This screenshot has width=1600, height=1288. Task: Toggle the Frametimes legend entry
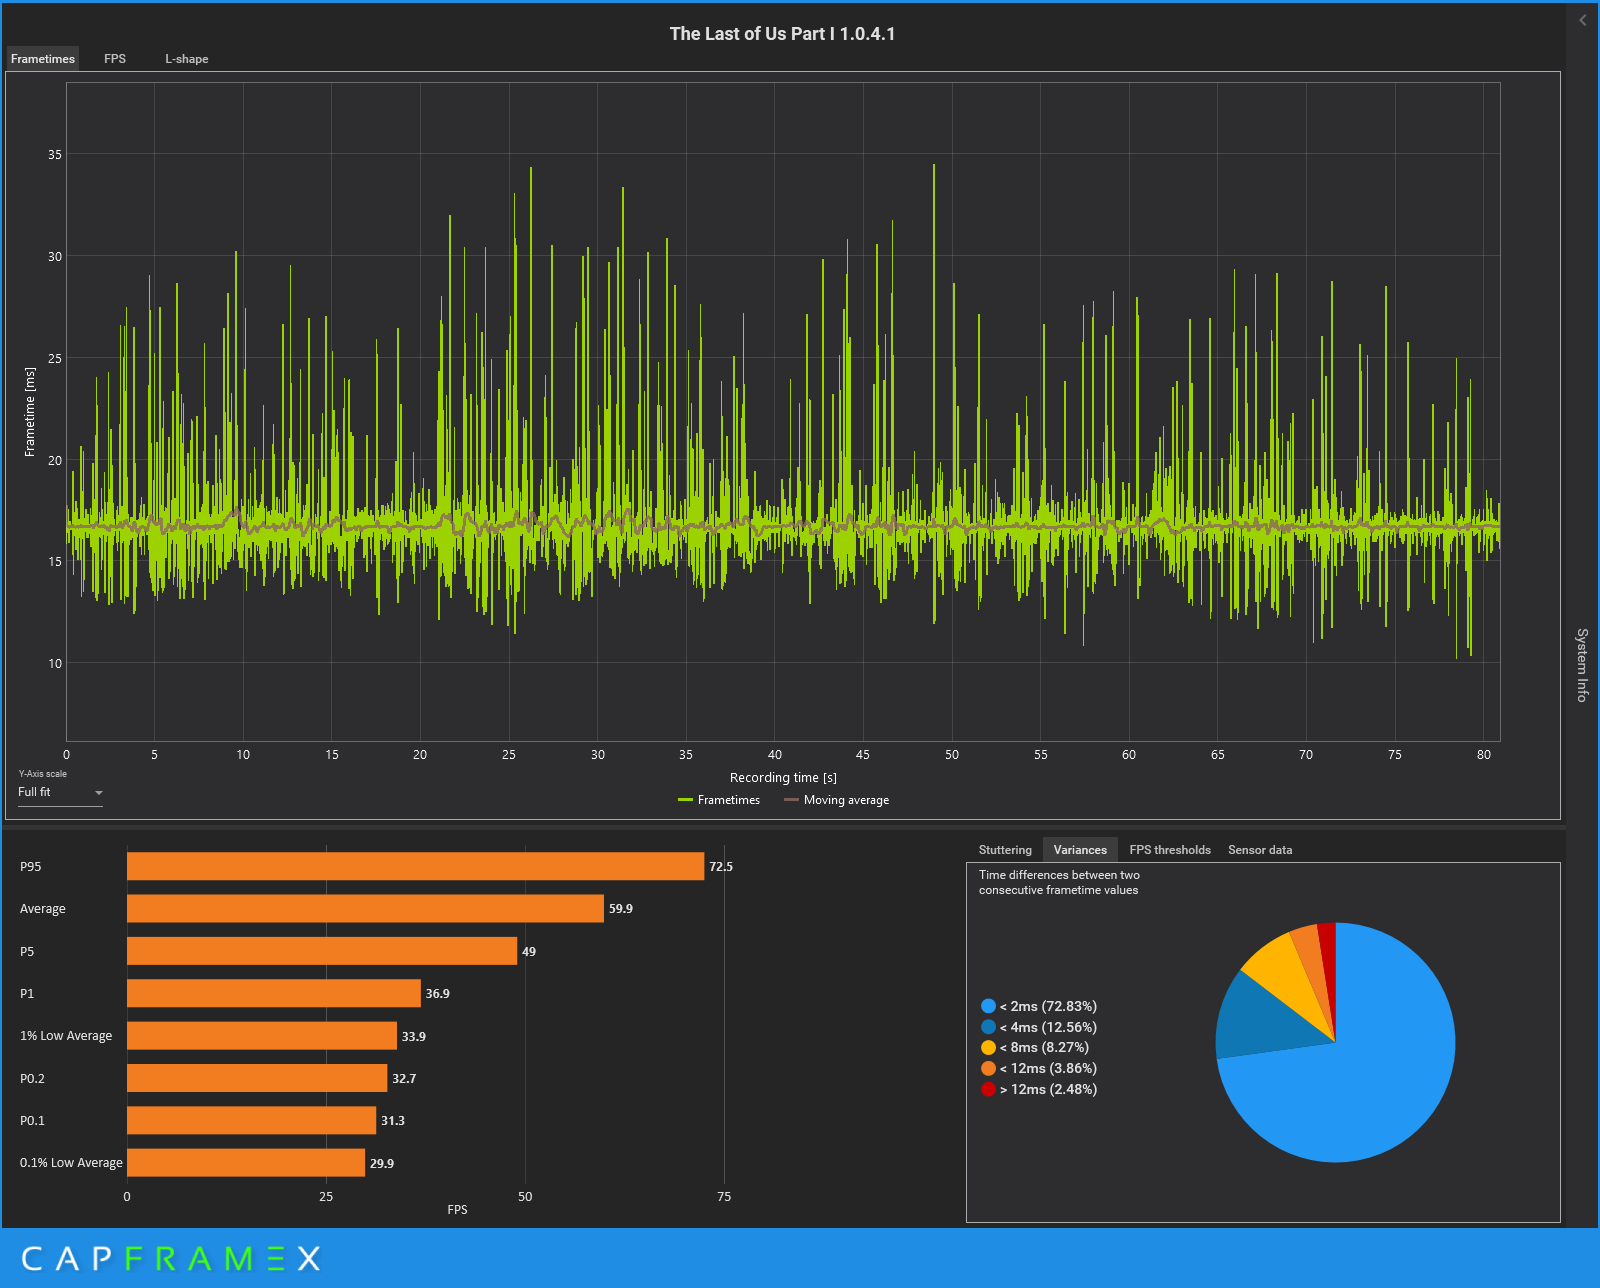tap(719, 800)
